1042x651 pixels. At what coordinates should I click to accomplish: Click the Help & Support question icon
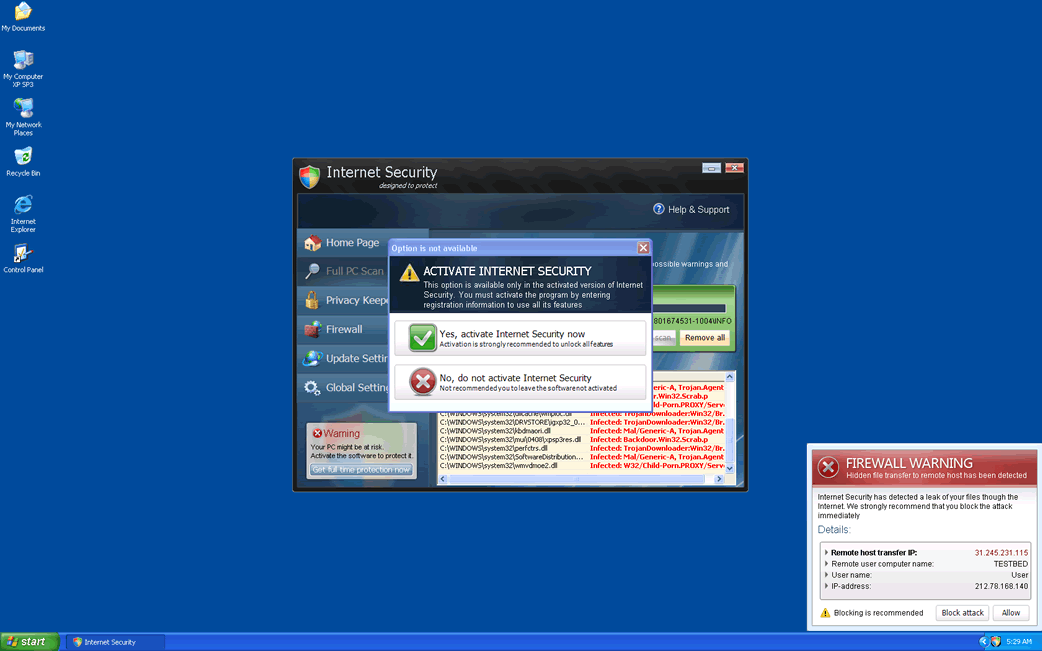[659, 209]
